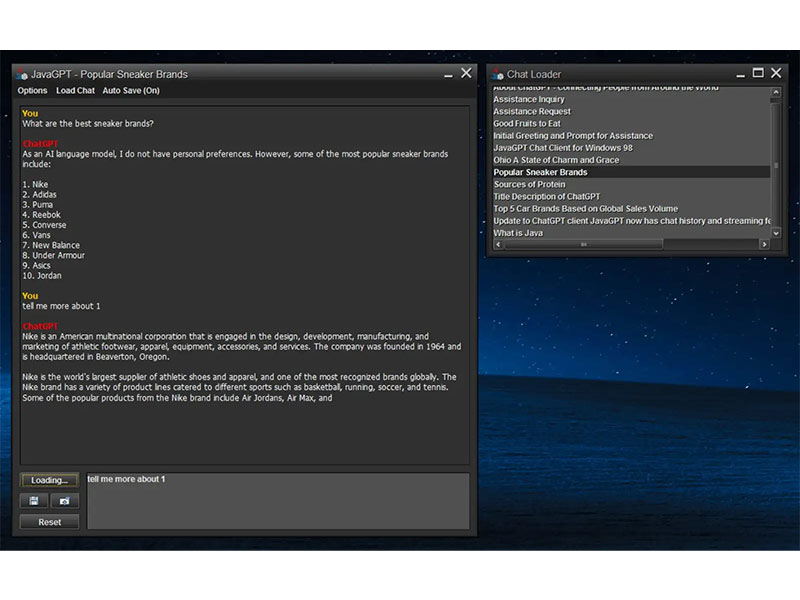Close the JavaGPT window
The image size is (800, 600).
coord(466,73)
